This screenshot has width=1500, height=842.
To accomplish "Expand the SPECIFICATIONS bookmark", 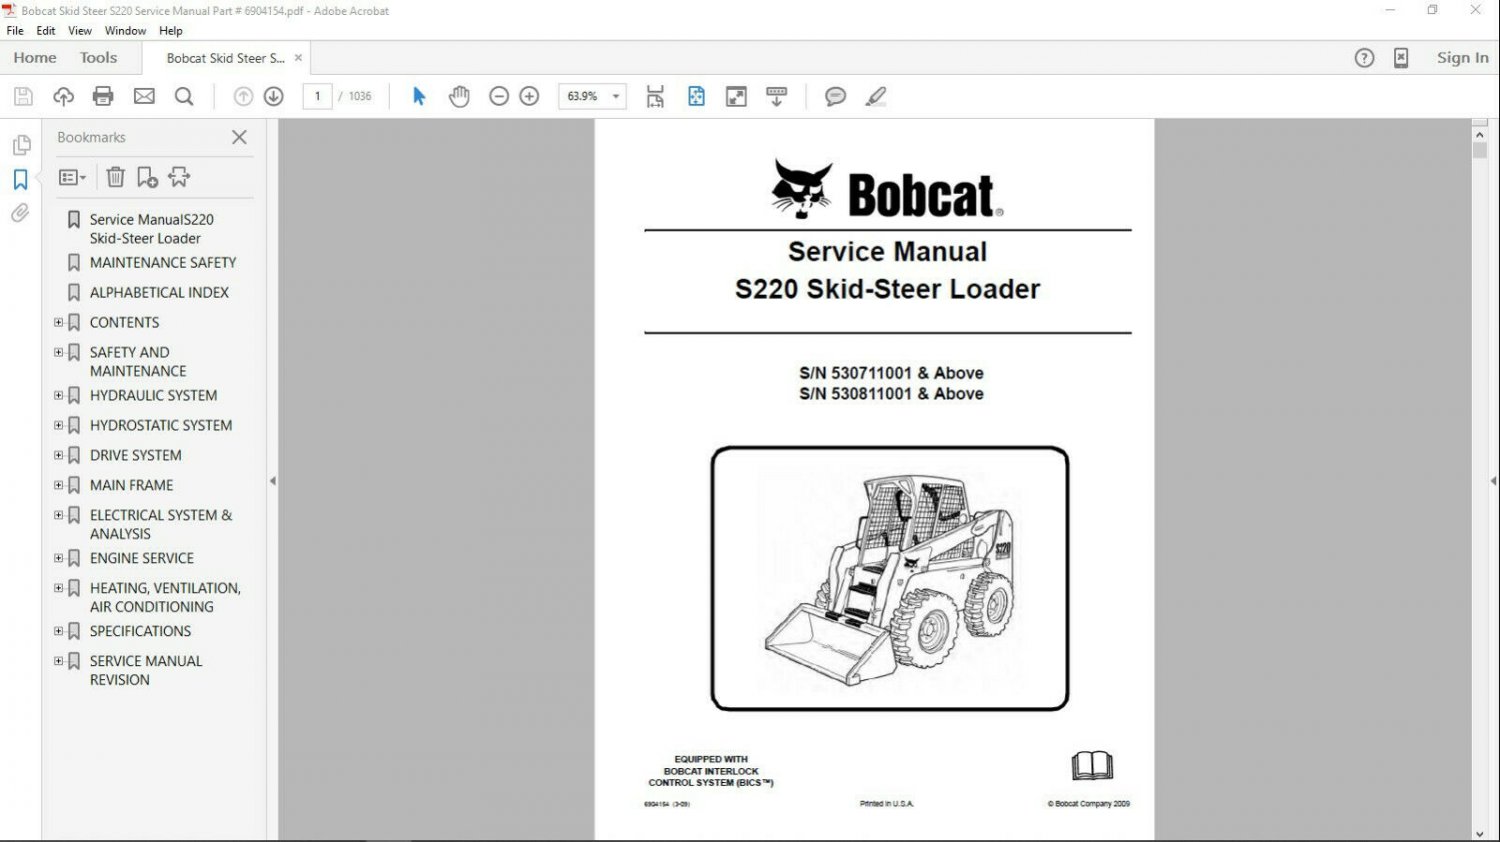I will pyautogui.click(x=58, y=631).
